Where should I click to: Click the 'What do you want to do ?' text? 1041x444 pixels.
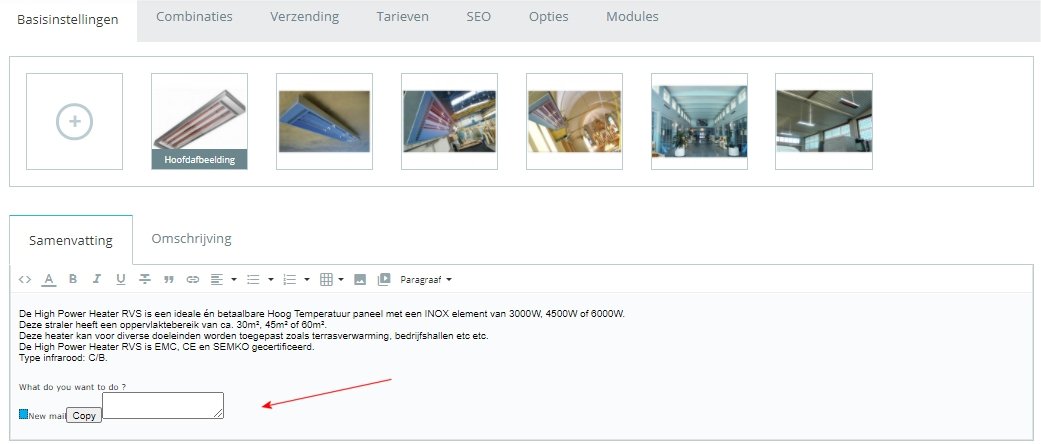pyautogui.click(x=72, y=387)
